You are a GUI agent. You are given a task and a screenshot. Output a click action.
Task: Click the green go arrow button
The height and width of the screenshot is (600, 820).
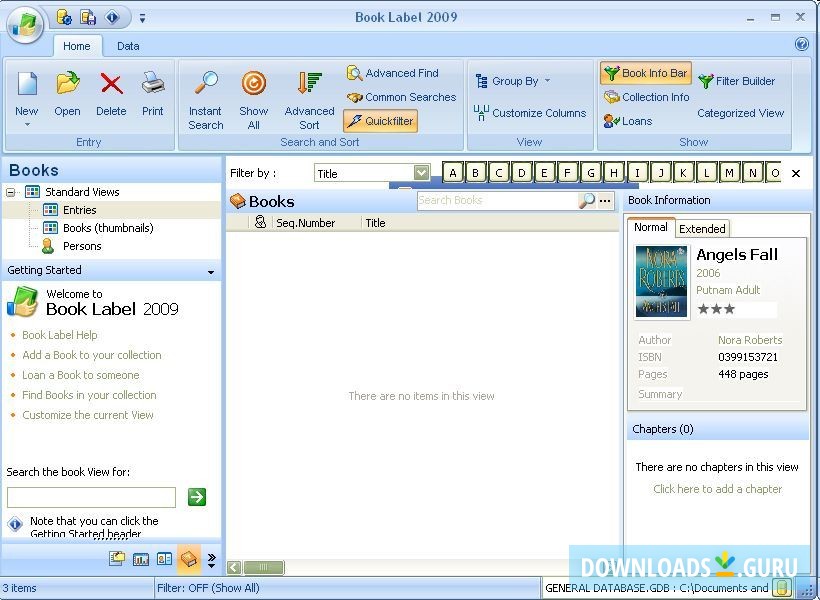pos(197,497)
